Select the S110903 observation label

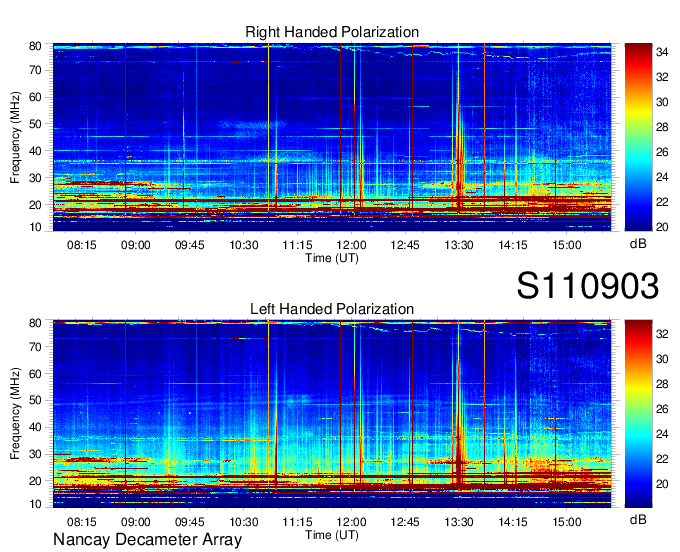[588, 286]
